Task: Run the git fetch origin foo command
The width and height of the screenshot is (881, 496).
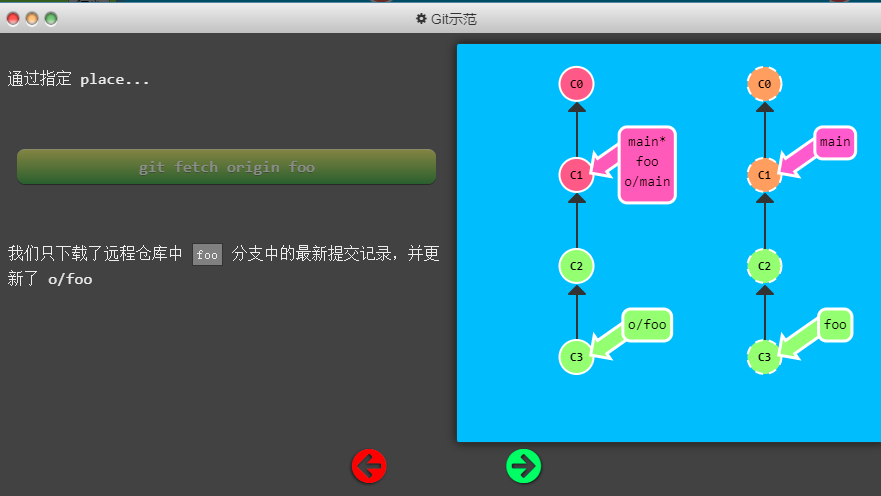Action: pos(226,167)
